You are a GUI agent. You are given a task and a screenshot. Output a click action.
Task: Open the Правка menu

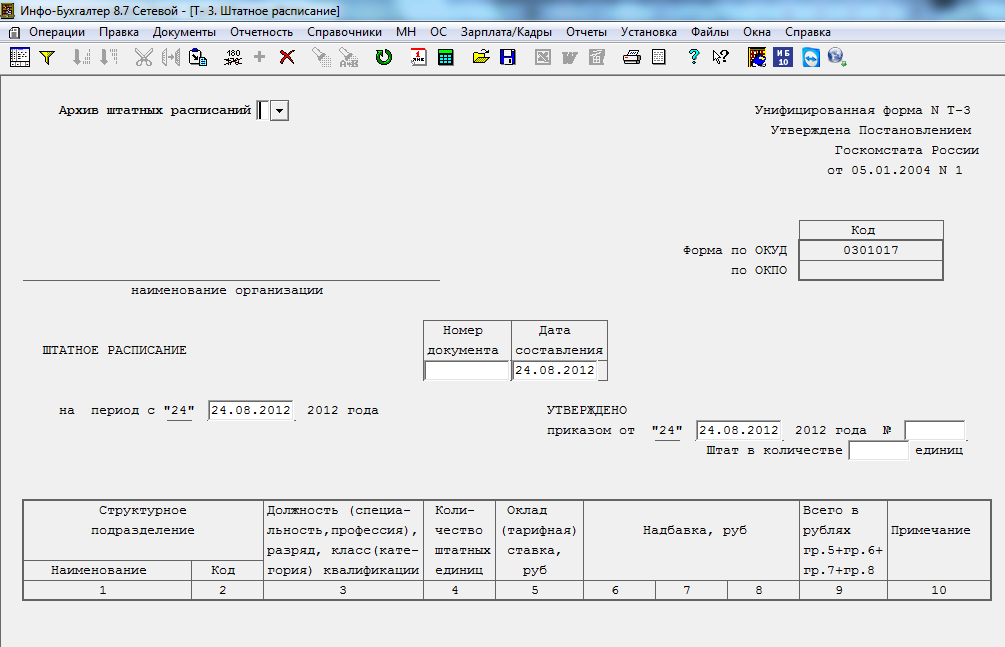119,32
